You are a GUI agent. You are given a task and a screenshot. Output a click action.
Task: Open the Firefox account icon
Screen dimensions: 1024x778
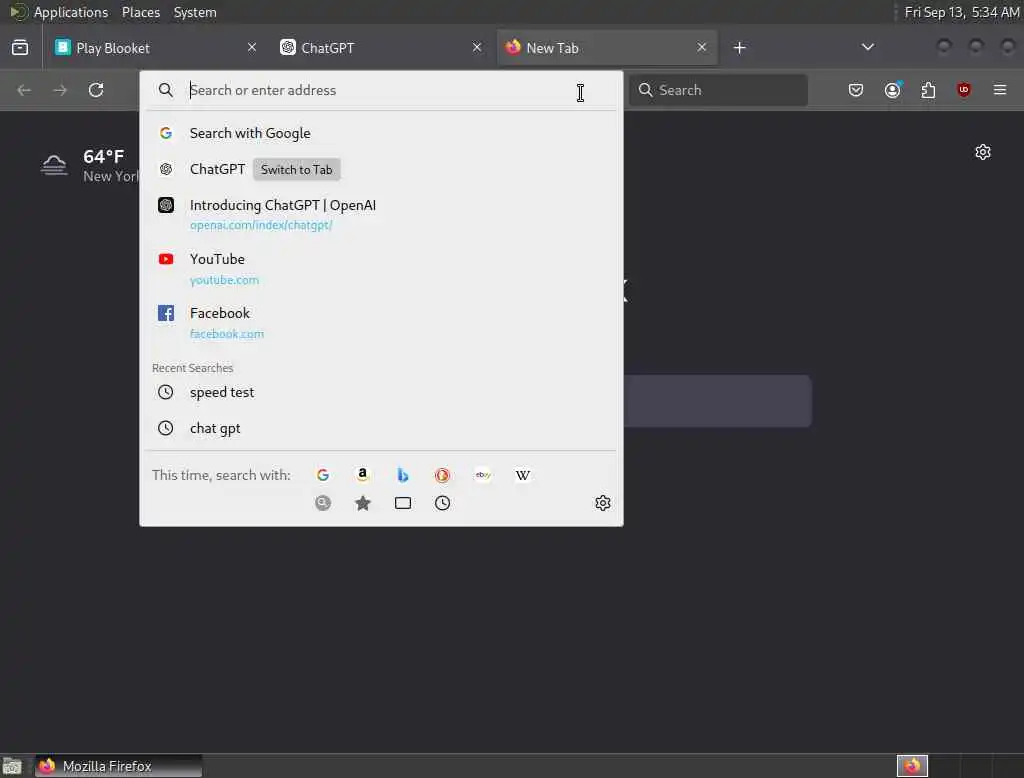tap(893, 90)
